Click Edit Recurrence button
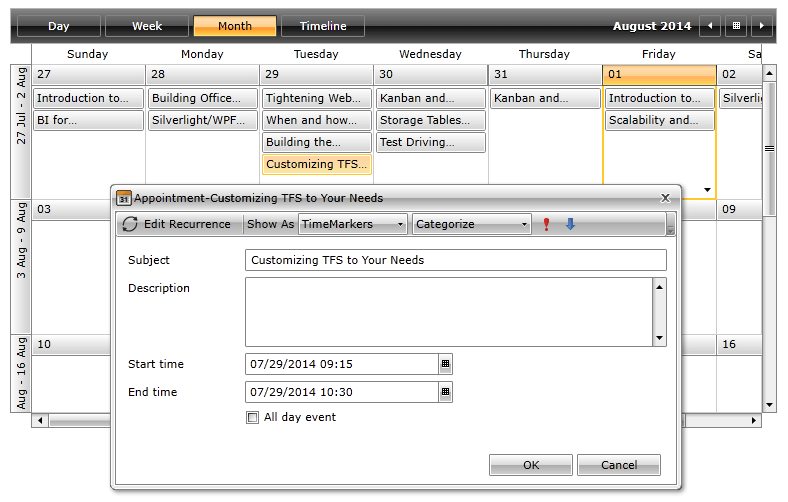The width and height of the screenshot is (788, 502). 176,224
